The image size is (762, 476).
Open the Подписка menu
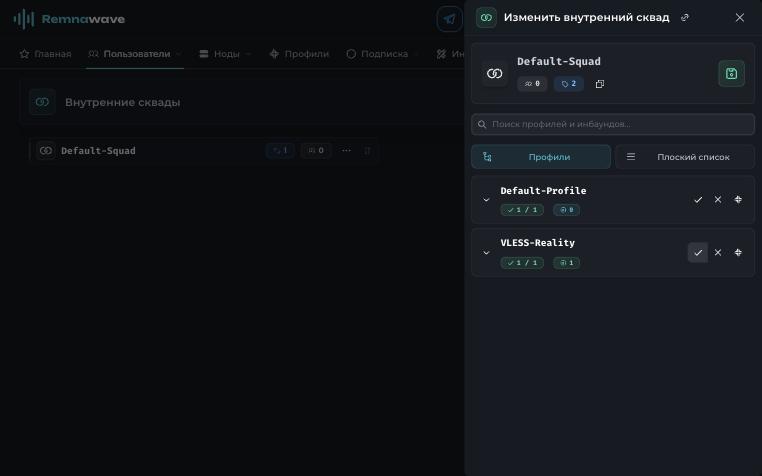tap(382, 54)
